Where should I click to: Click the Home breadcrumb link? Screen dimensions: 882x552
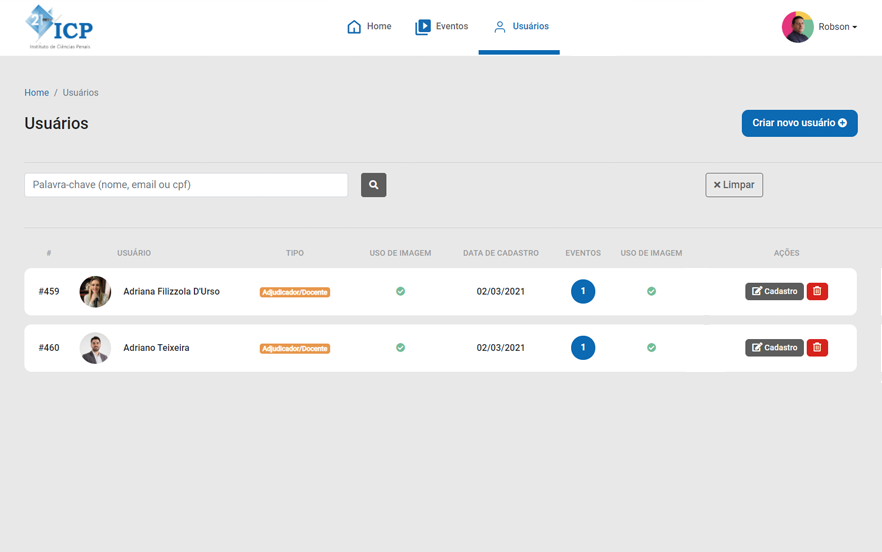(36, 93)
